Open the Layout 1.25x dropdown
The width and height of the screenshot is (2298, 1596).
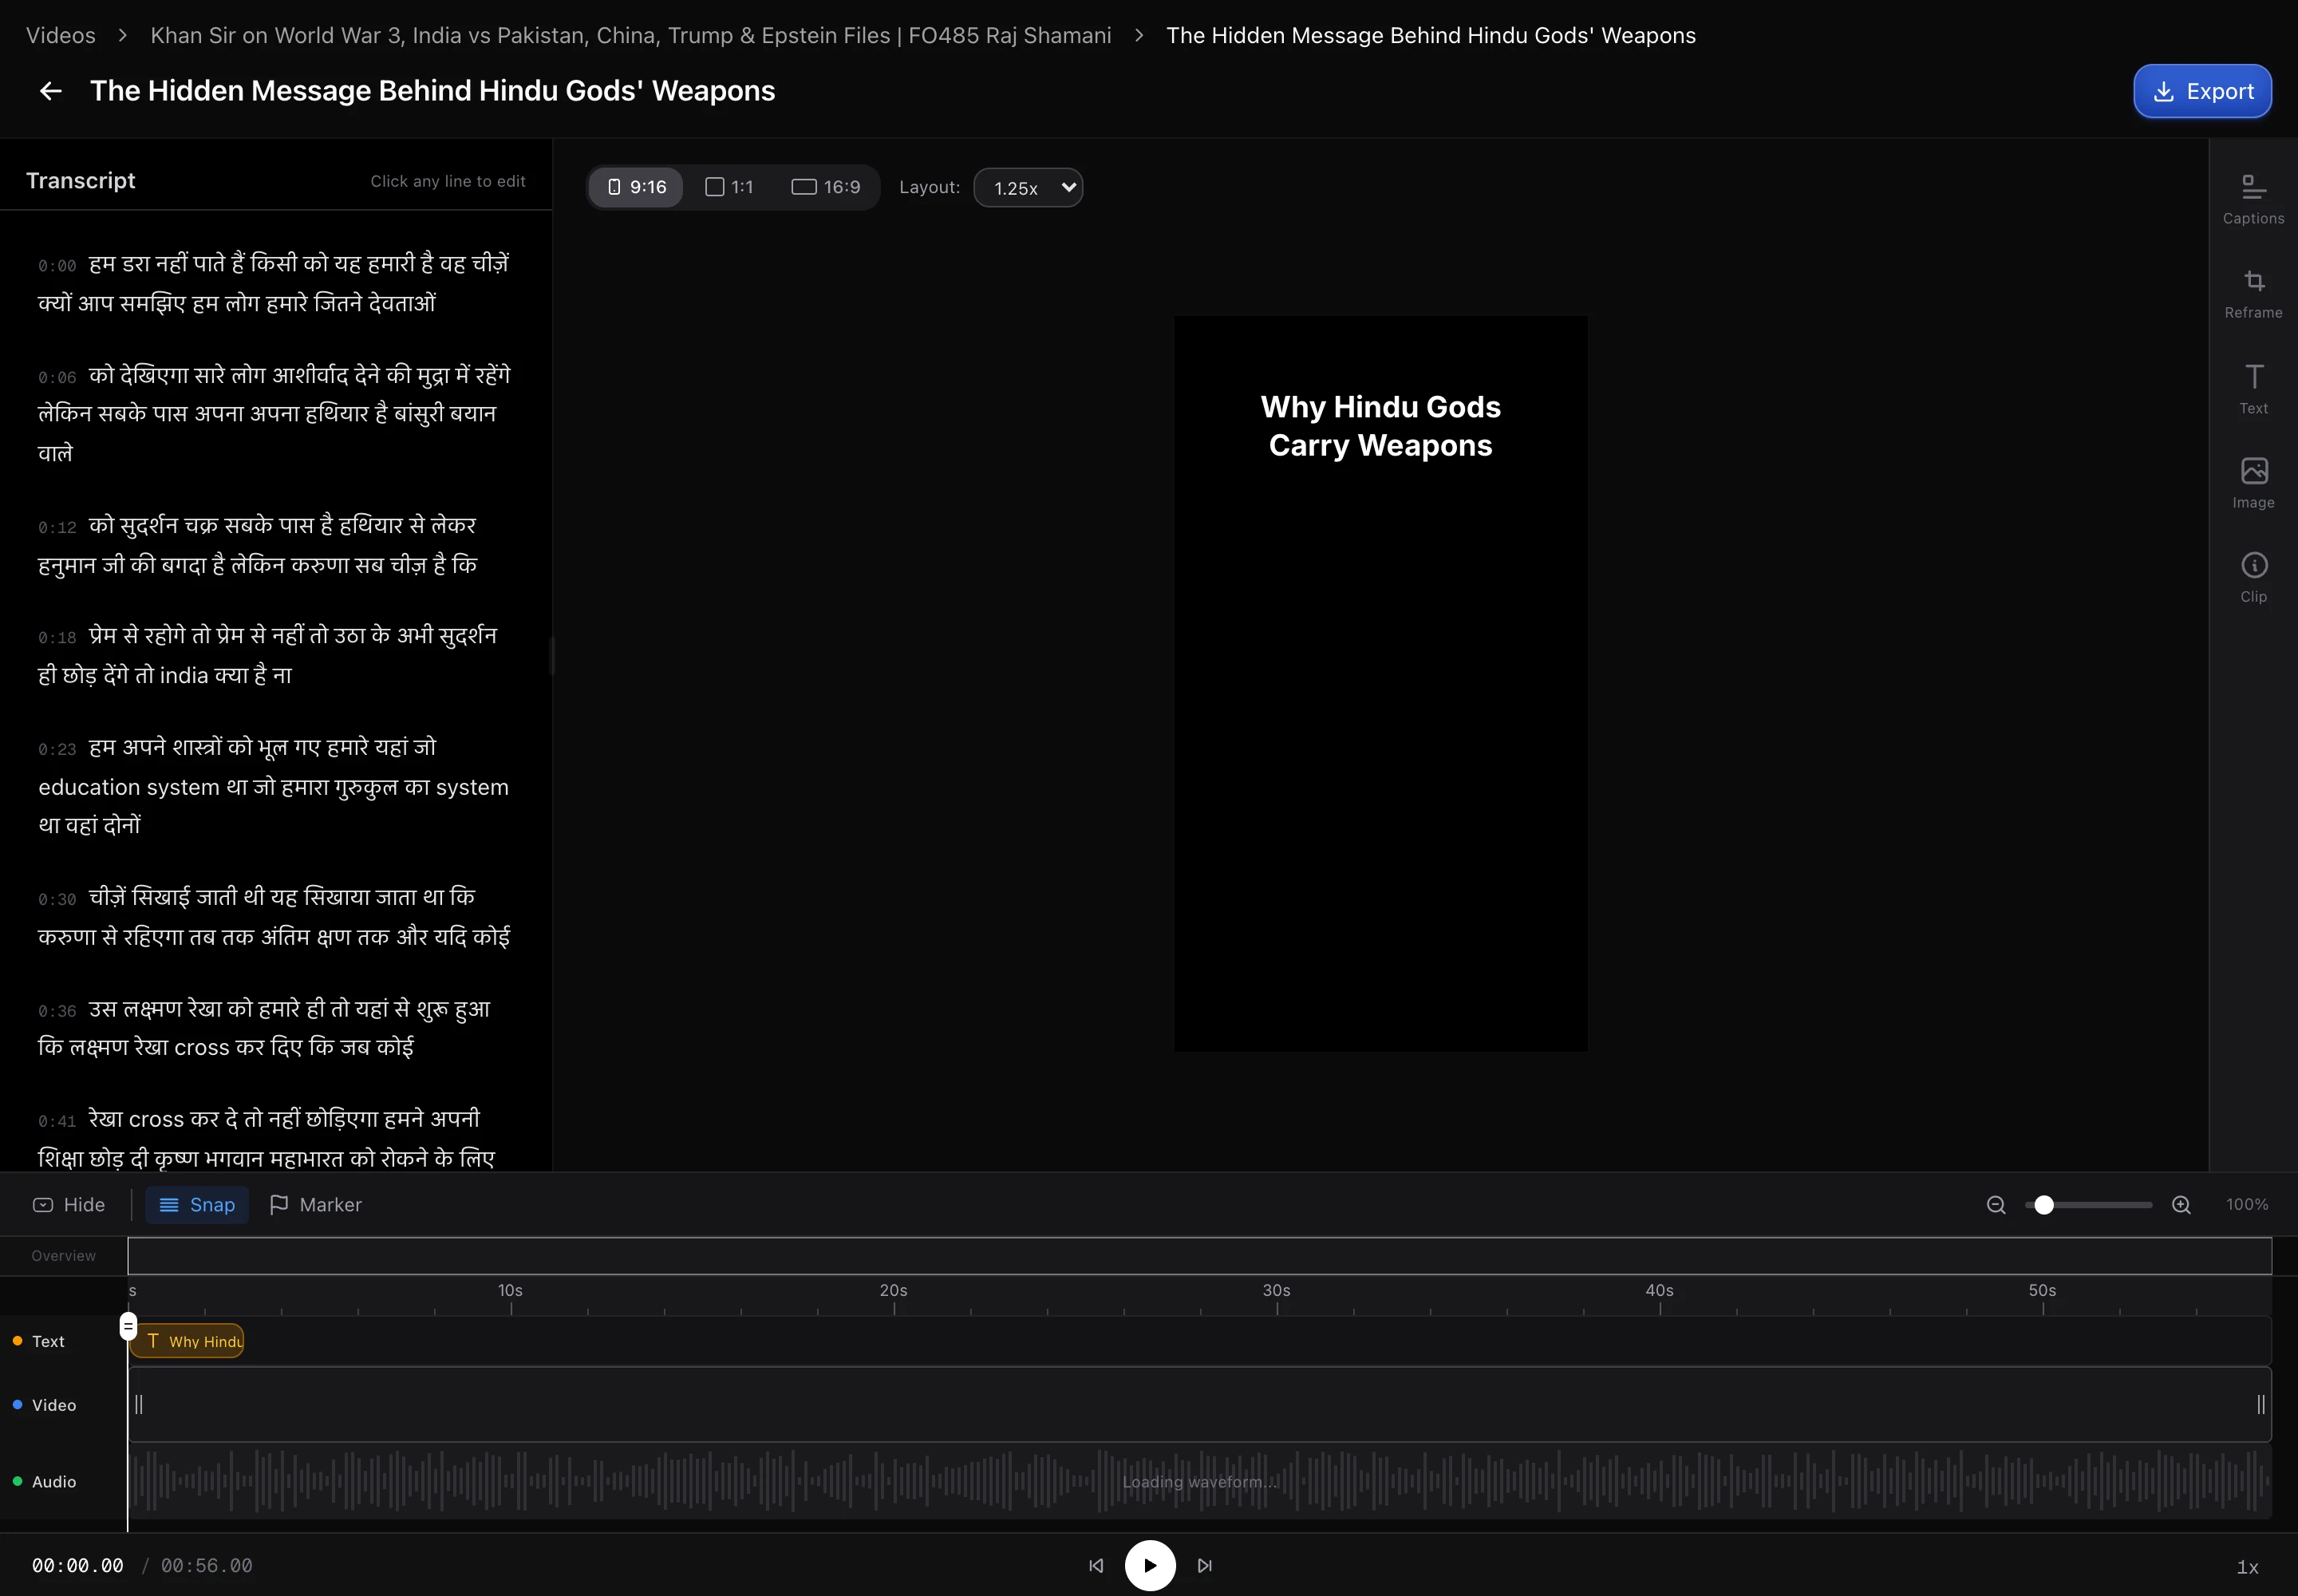pyautogui.click(x=1028, y=188)
